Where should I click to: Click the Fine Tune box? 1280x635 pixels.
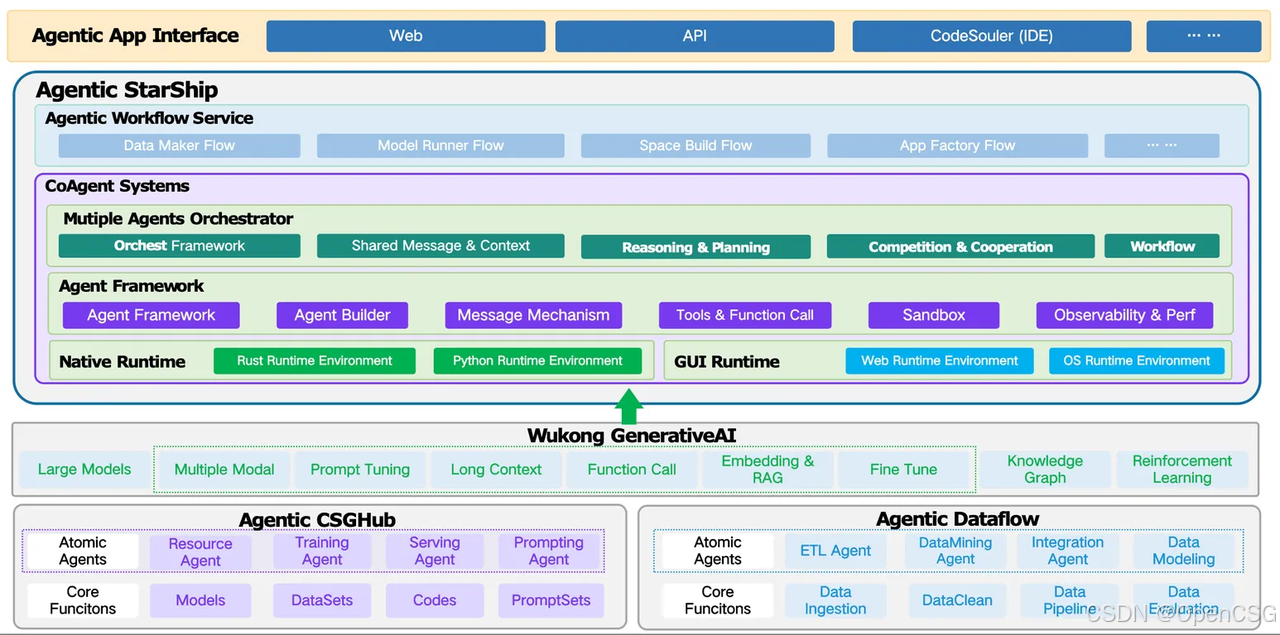click(x=904, y=469)
